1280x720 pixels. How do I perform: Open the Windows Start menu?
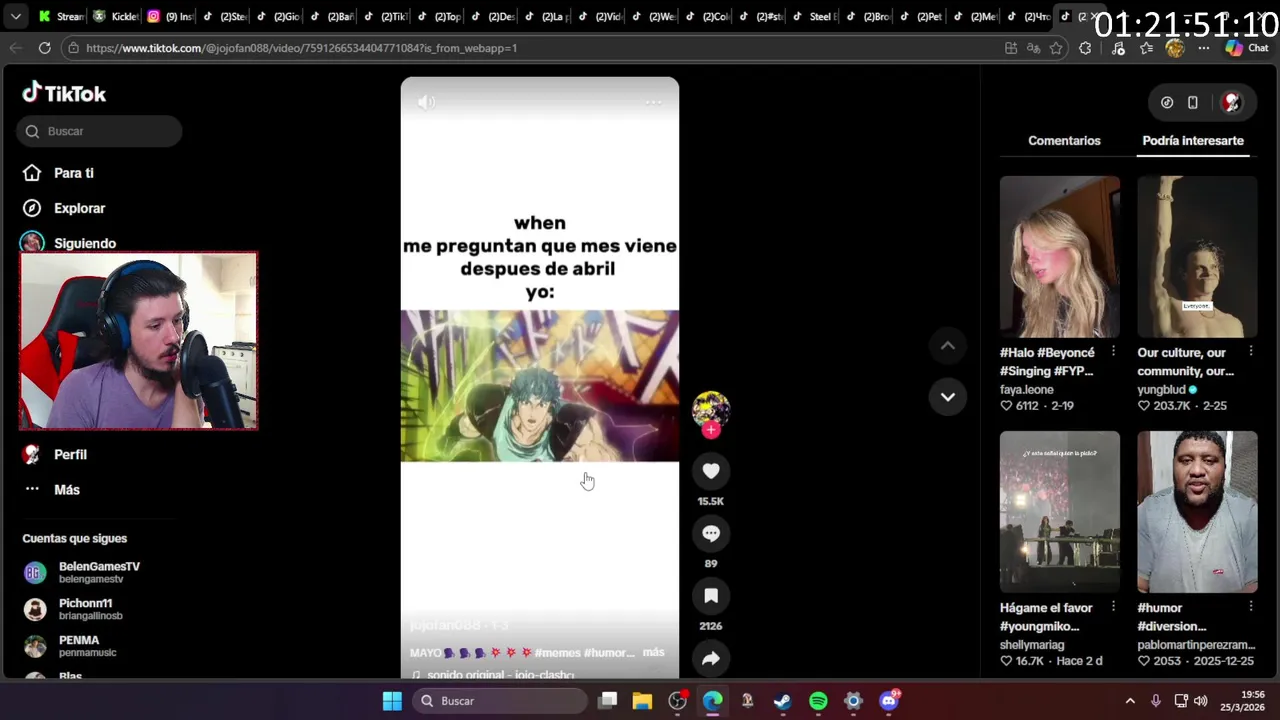pyautogui.click(x=392, y=701)
